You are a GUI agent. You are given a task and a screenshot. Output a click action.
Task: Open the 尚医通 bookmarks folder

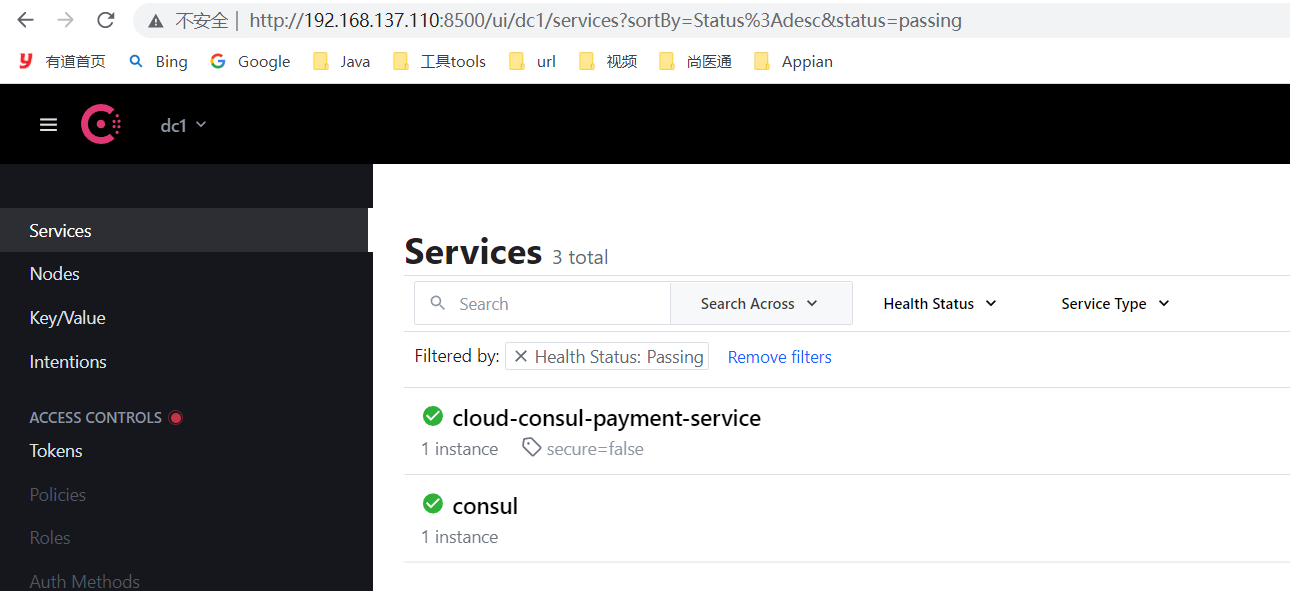pos(695,61)
